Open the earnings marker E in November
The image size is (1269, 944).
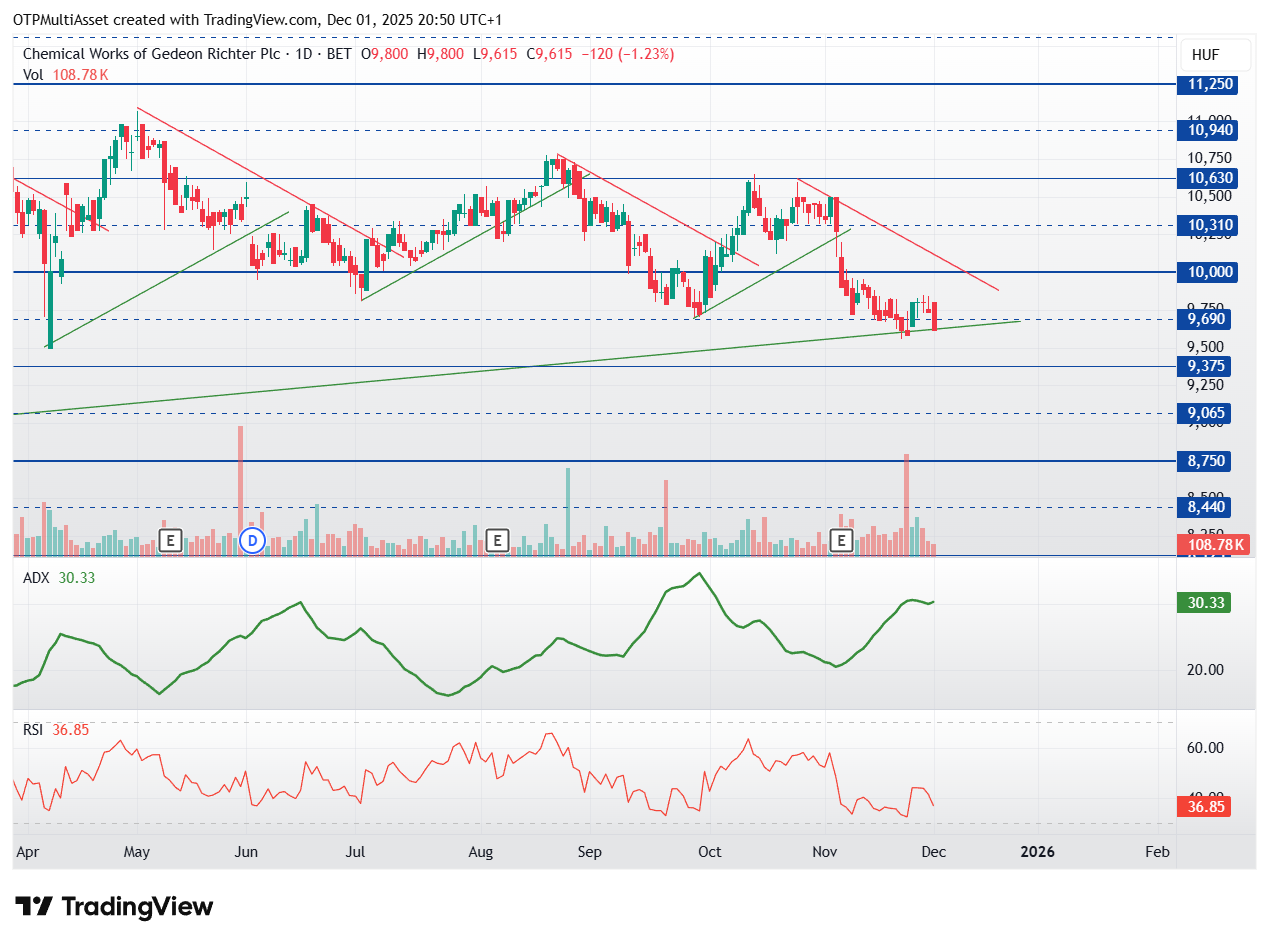tap(842, 541)
